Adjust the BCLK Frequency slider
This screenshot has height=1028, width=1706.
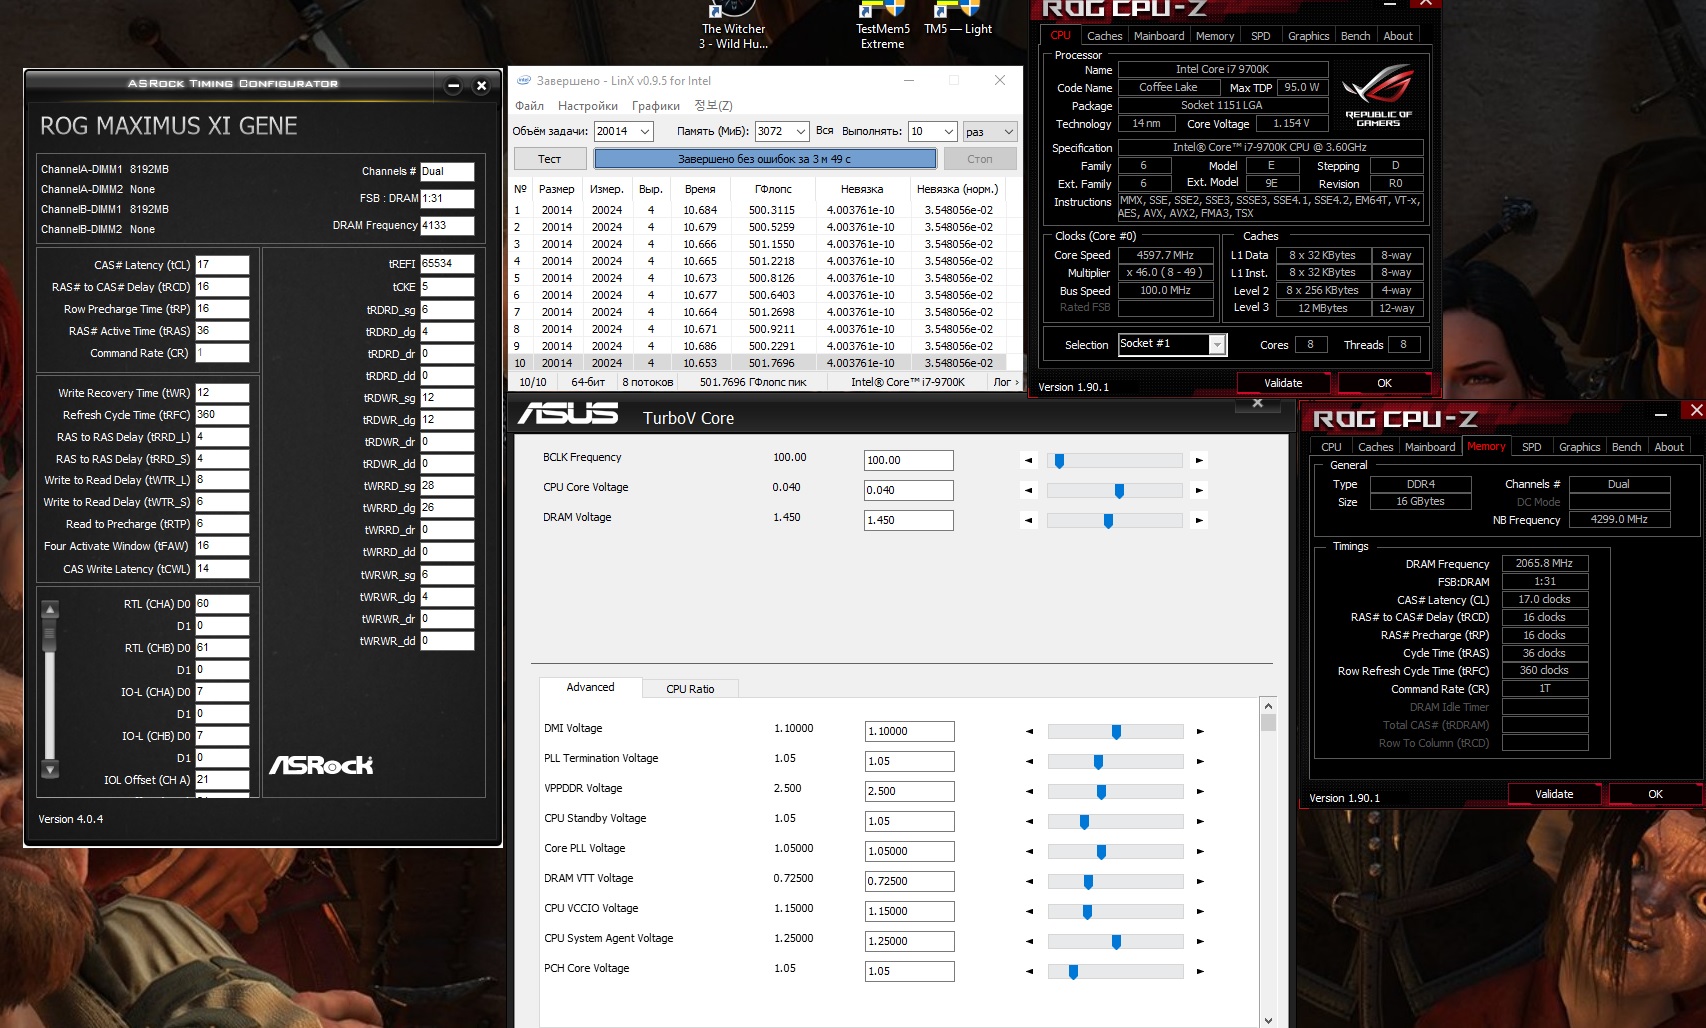pos(1114,461)
